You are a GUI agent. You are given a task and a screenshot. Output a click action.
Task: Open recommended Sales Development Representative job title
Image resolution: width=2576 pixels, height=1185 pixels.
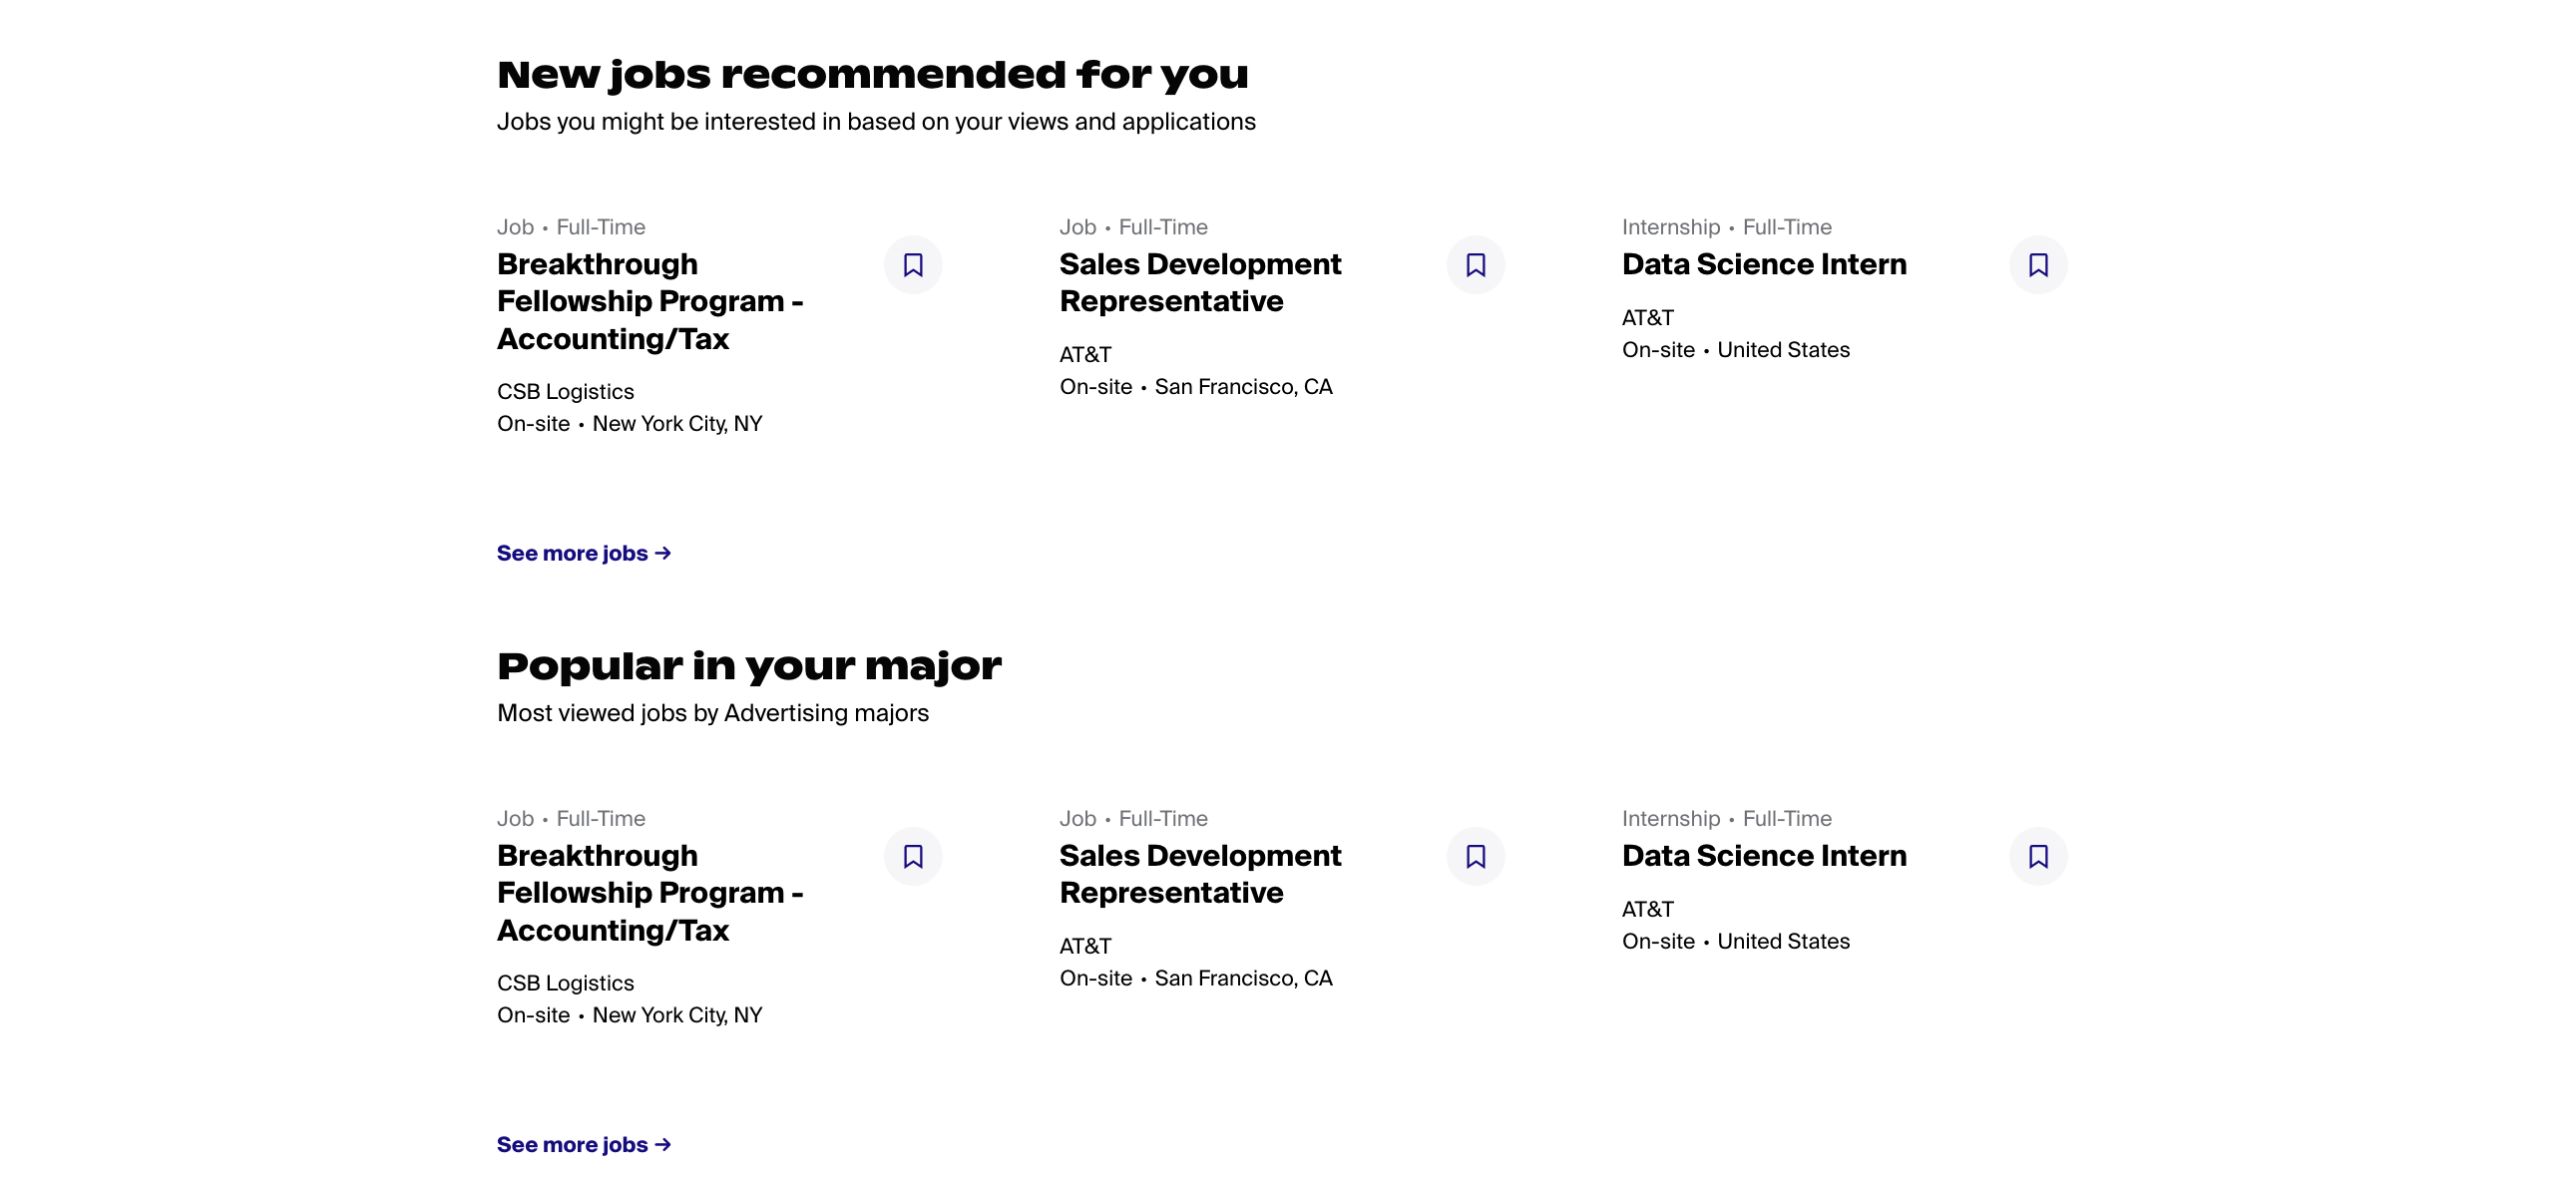coord(1200,282)
